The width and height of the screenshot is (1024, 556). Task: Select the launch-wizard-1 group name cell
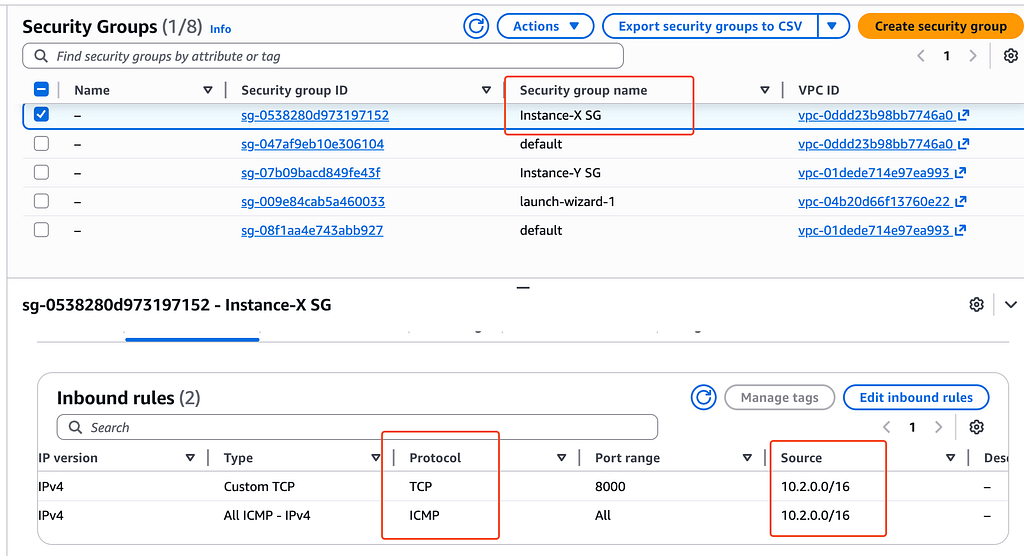[x=567, y=202]
